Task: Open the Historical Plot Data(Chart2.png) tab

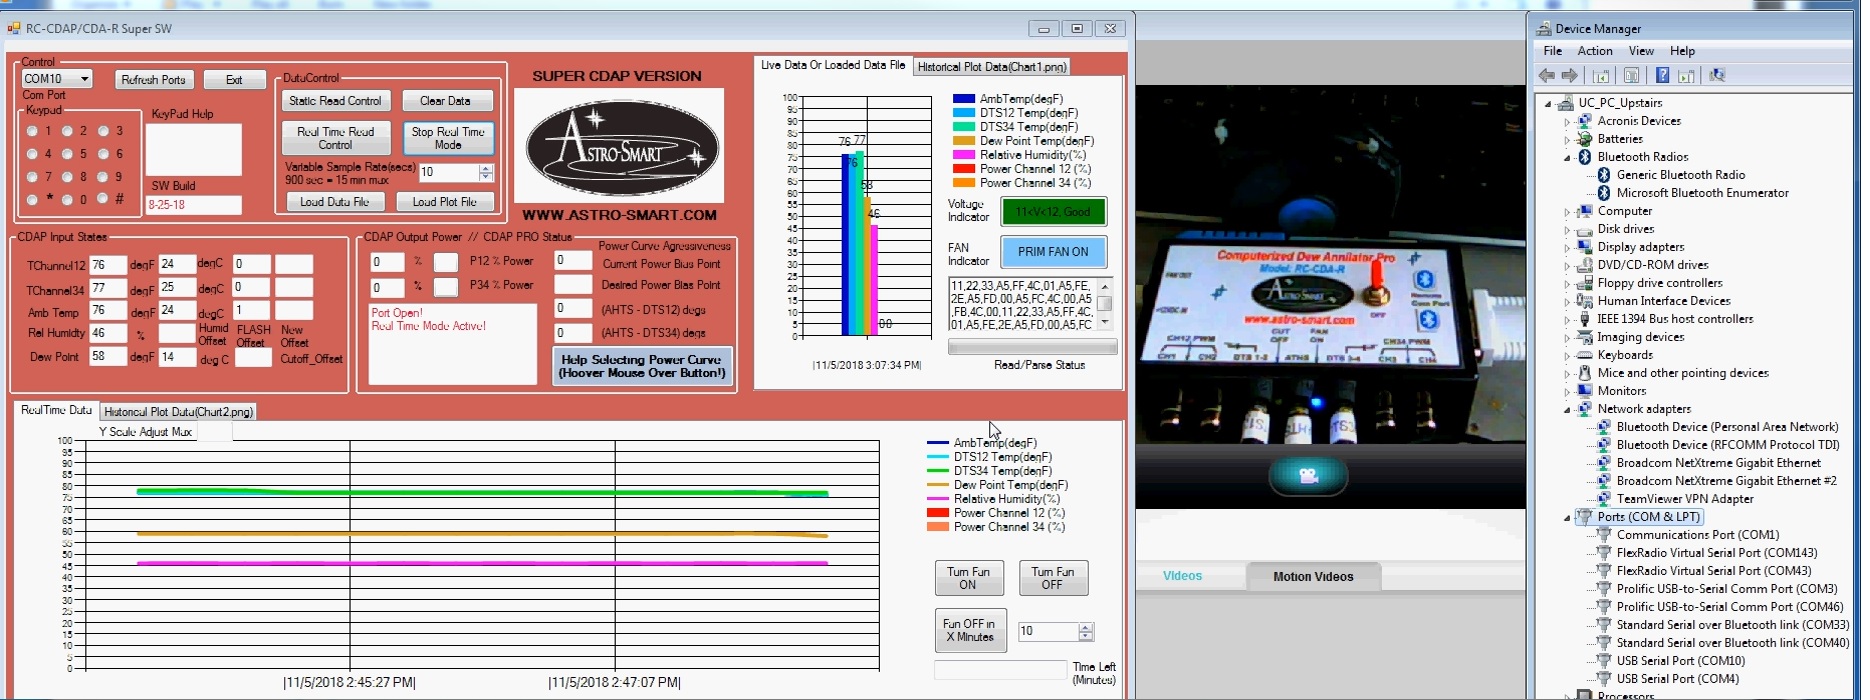Action: [x=179, y=412]
